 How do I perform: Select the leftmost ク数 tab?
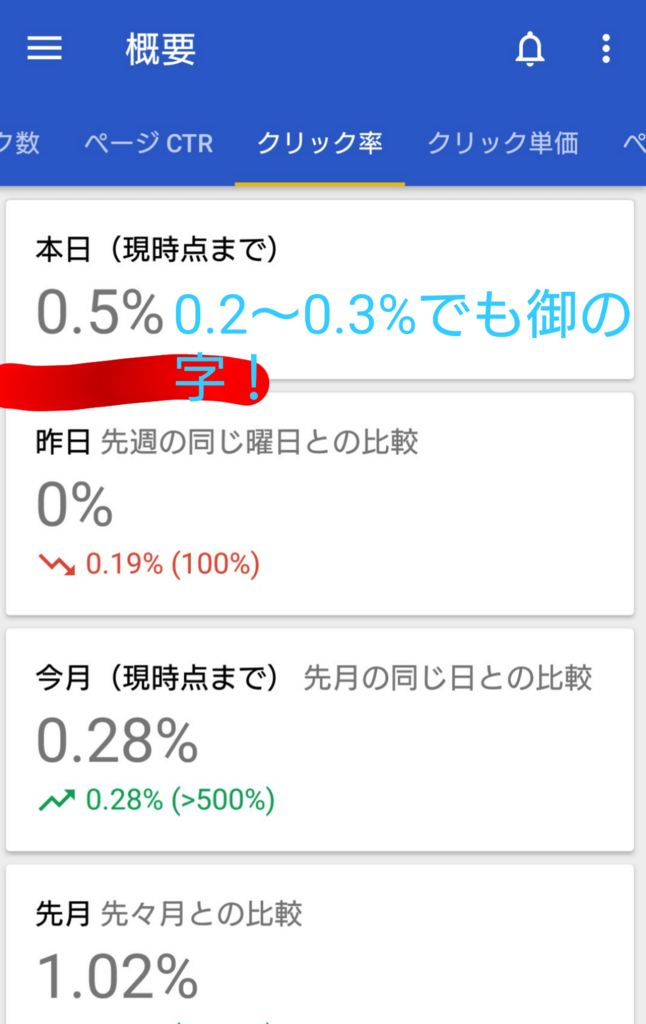point(20,143)
